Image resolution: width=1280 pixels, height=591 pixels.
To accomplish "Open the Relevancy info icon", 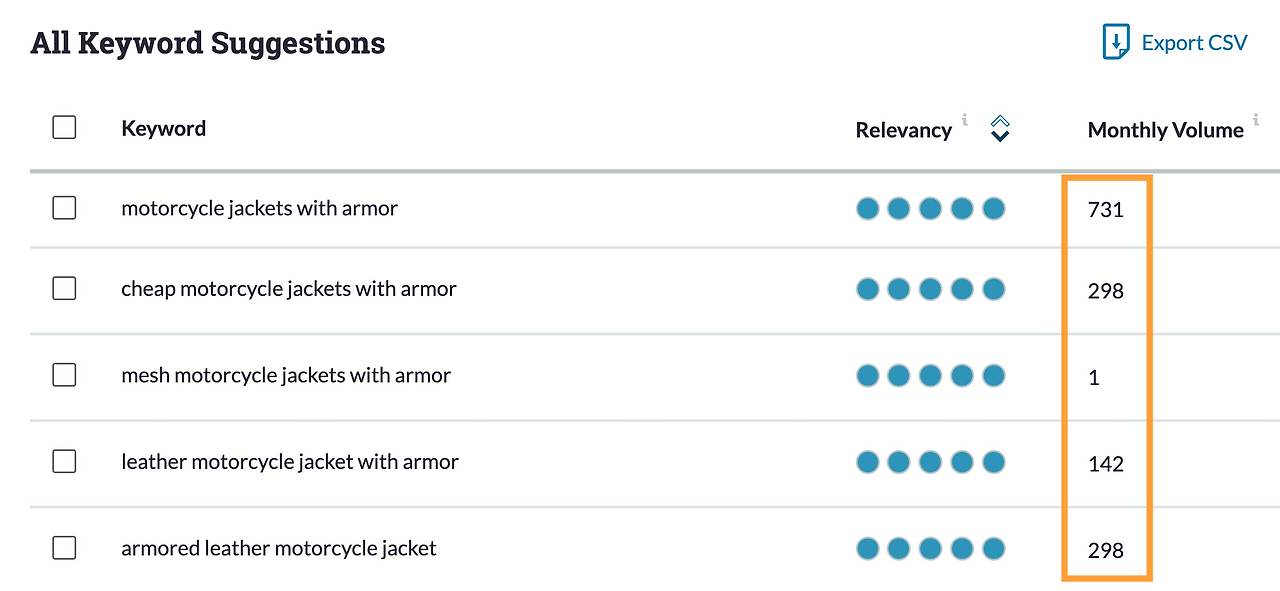I will [965, 119].
